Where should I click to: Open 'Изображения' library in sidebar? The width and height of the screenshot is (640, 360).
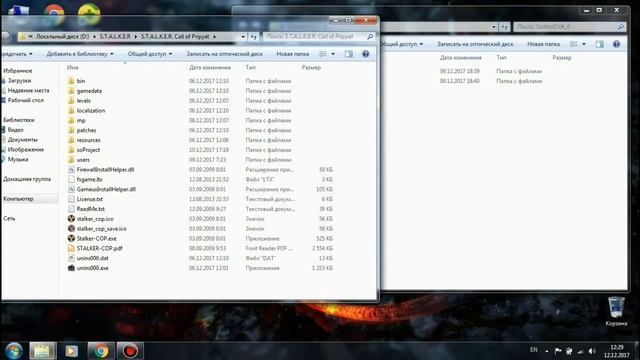tap(25, 149)
